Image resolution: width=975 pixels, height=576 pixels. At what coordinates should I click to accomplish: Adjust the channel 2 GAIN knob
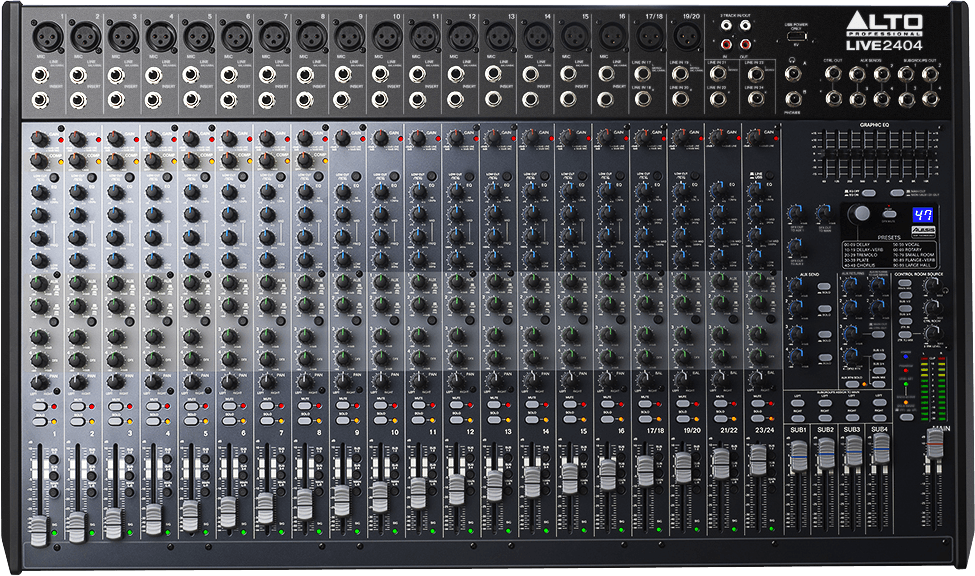coord(77,139)
